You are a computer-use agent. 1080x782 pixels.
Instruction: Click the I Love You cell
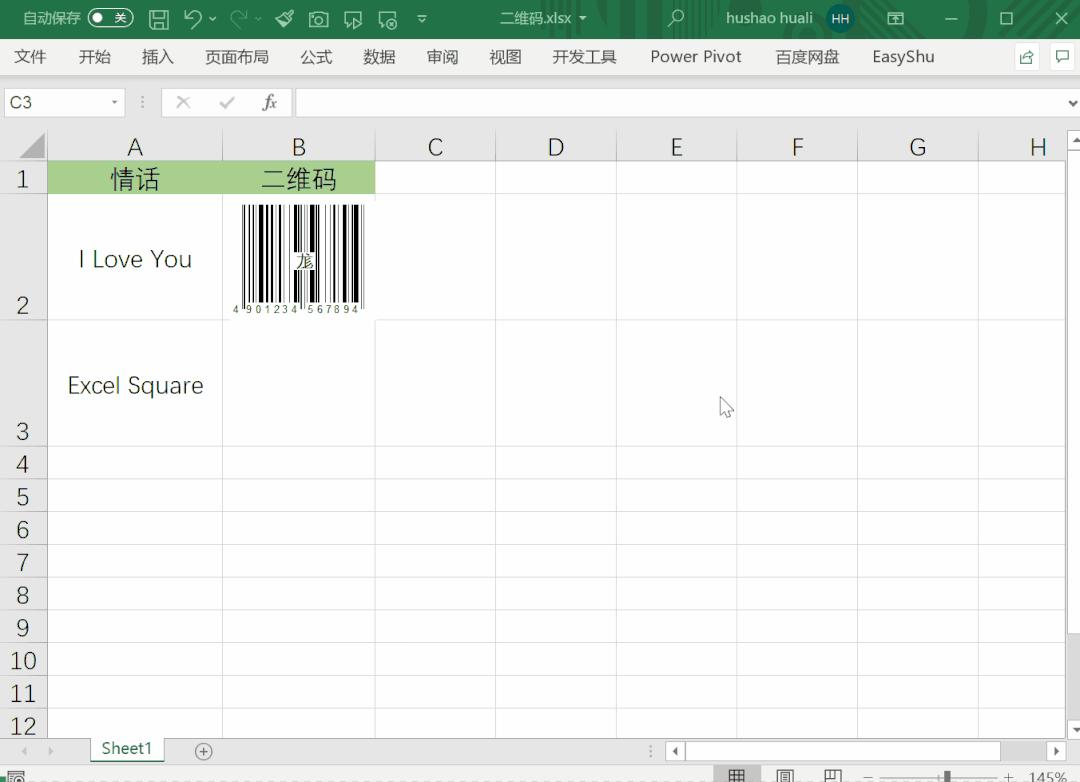pos(135,258)
